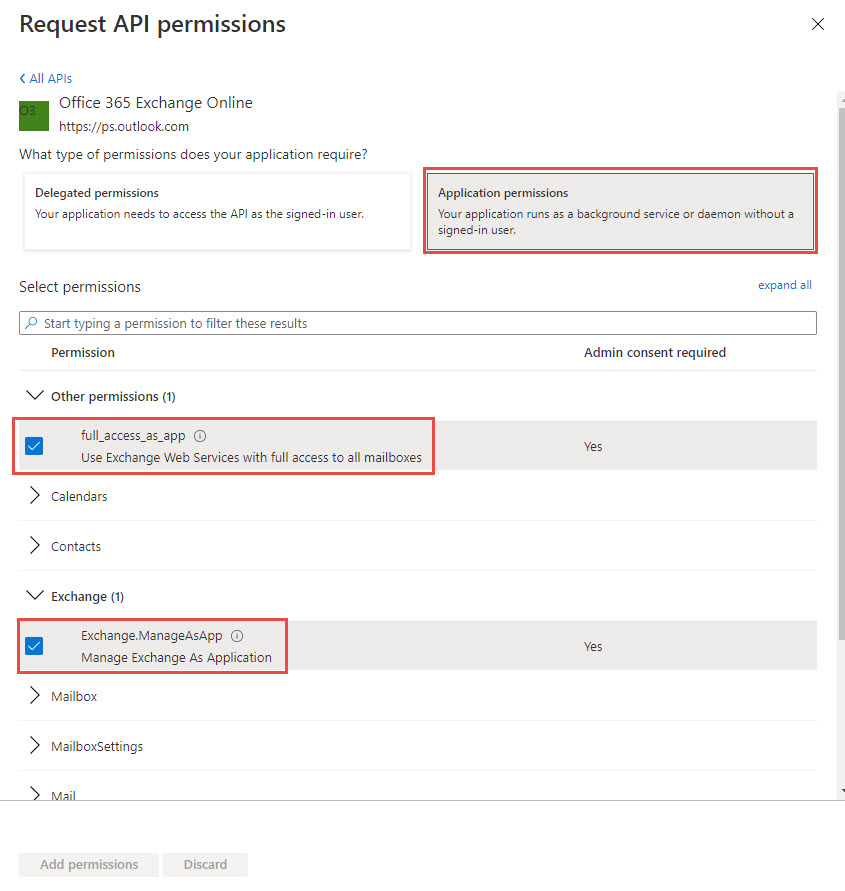
Task: Go back to All APIs
Action: tap(46, 78)
